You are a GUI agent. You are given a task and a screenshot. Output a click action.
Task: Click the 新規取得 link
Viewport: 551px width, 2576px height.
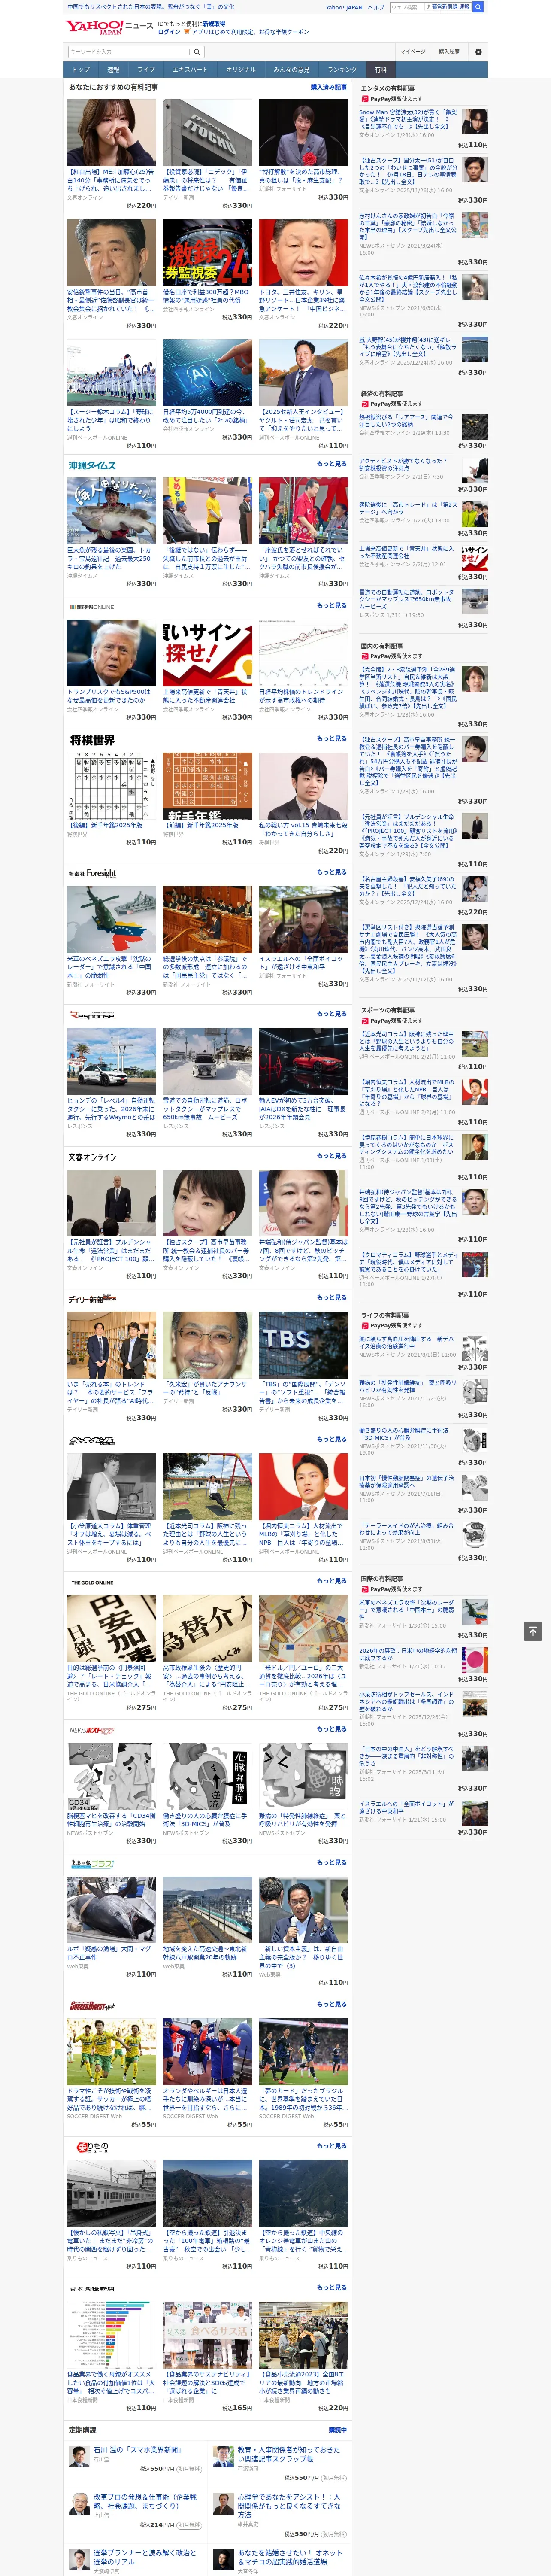214,23
